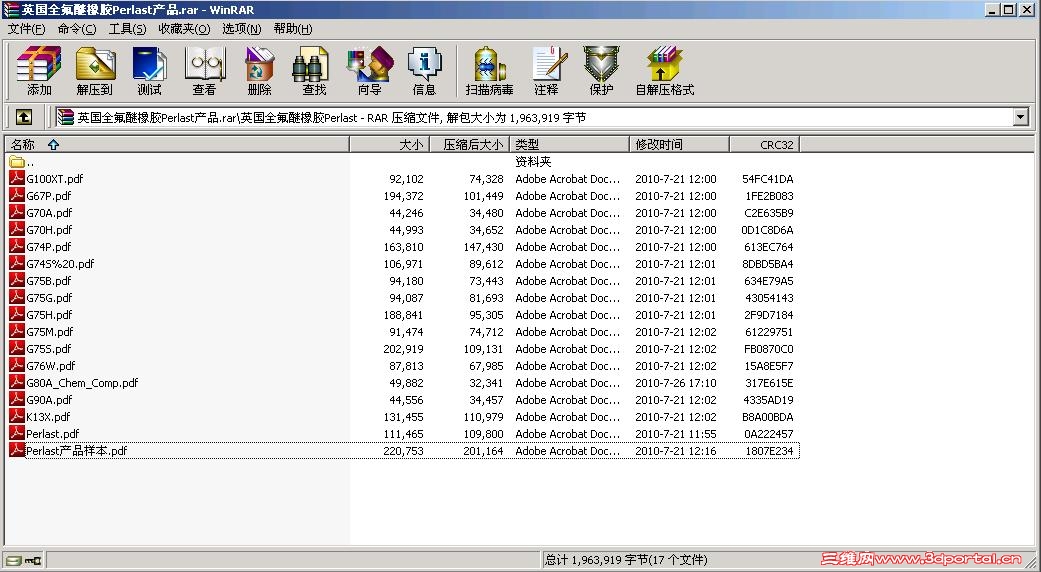Click the size value 92,102

[x=406, y=179]
